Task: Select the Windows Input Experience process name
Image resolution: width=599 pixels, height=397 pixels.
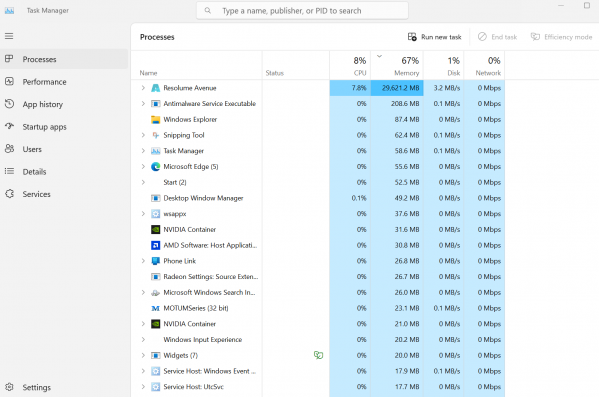Action: pos(202,339)
